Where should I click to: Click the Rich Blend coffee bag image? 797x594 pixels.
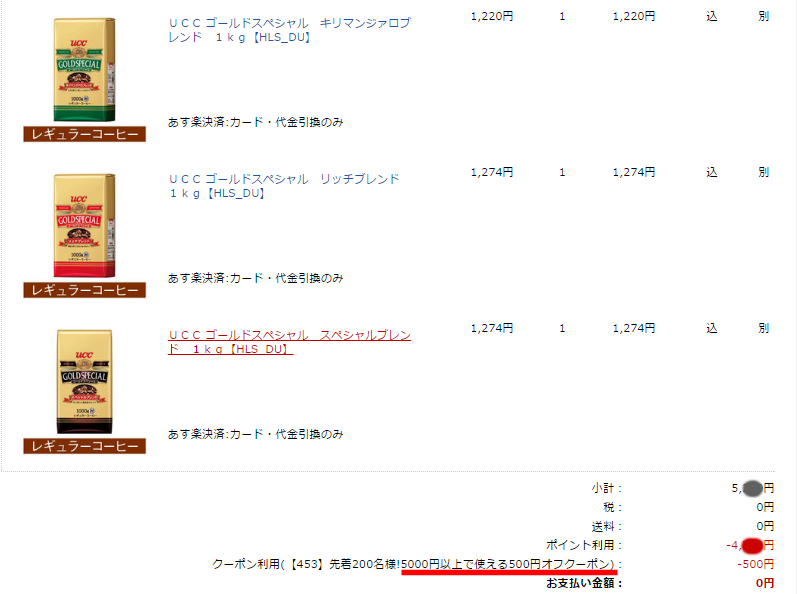[x=84, y=226]
